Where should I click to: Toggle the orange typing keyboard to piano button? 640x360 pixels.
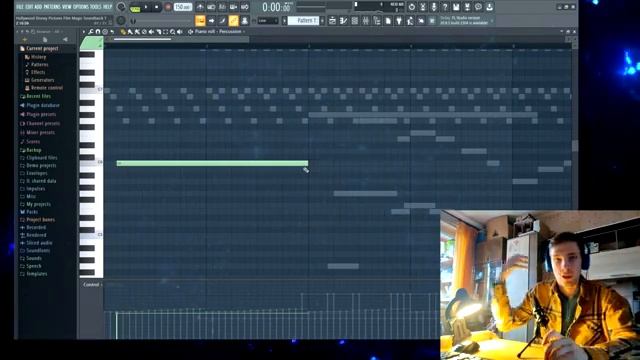(x=200, y=20)
